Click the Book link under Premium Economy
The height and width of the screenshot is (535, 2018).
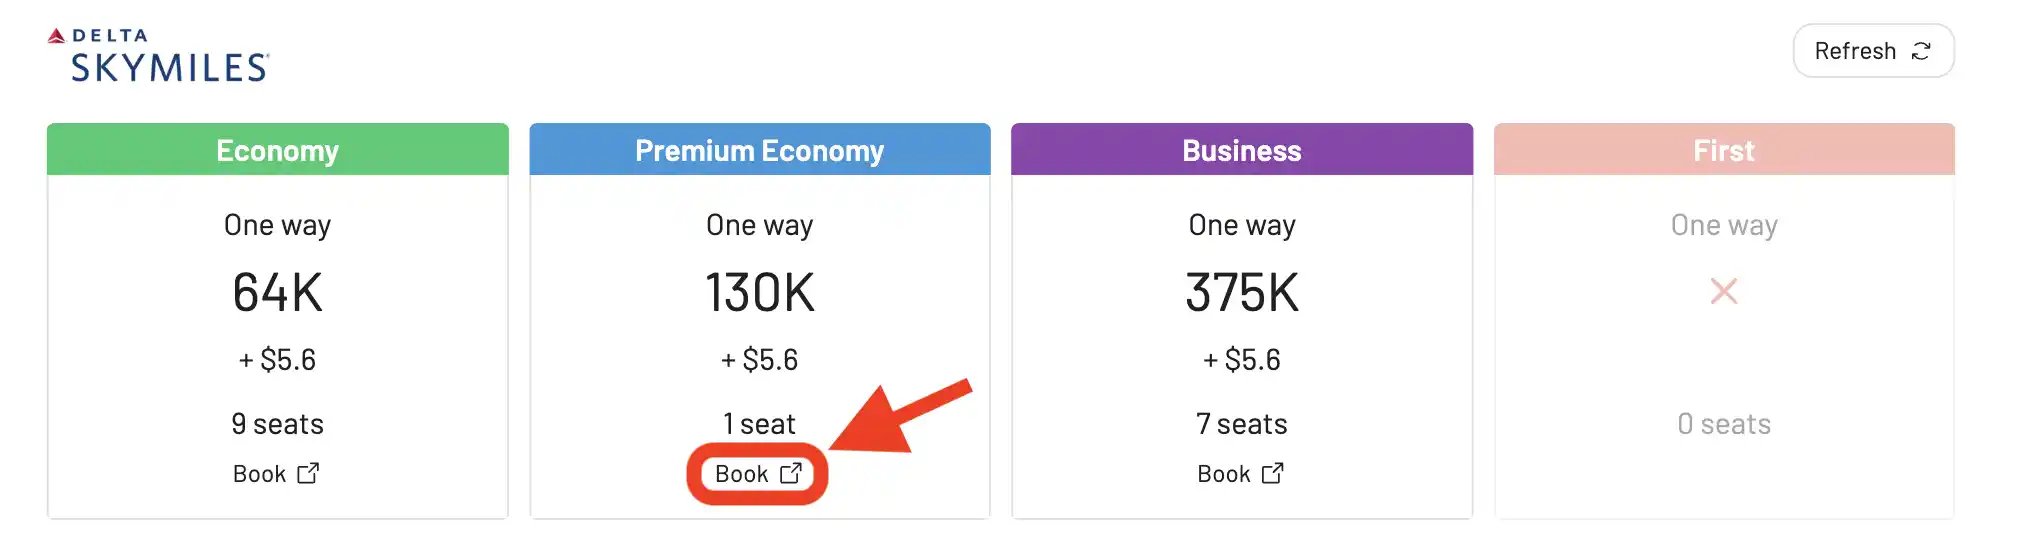pos(758,474)
